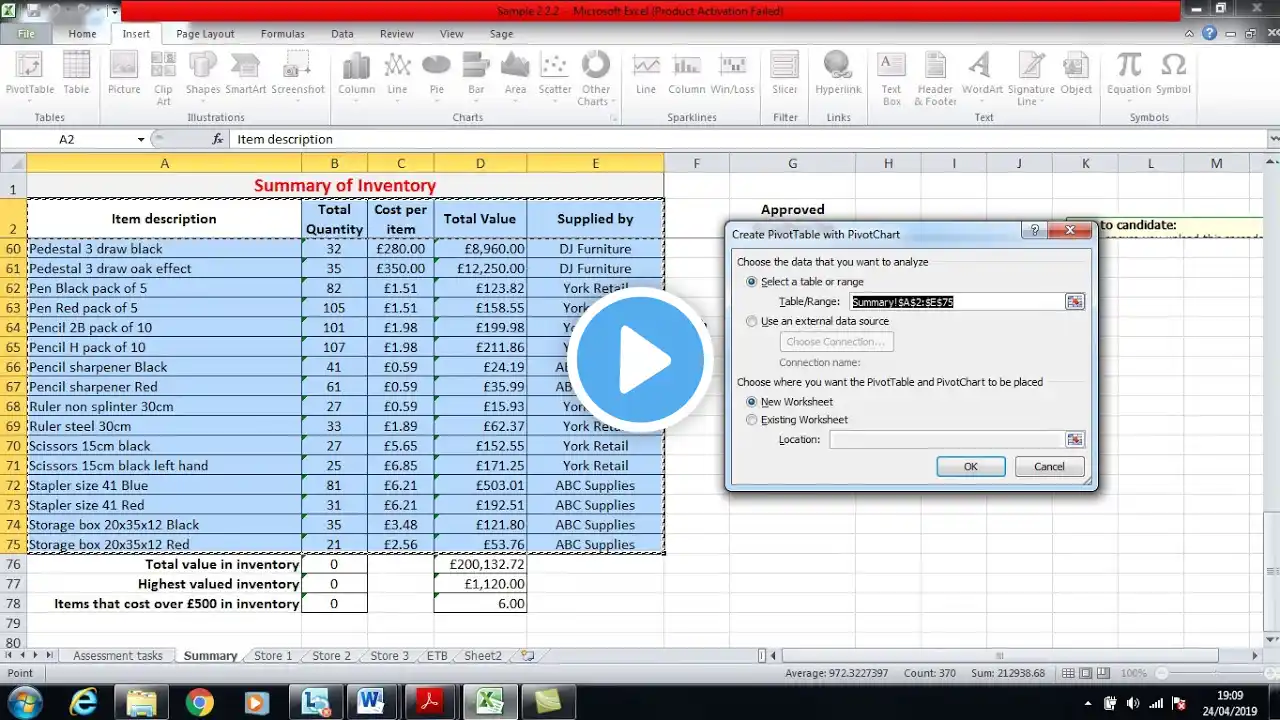The height and width of the screenshot is (720, 1280).
Task: Switch to the Page Layout ribbon tab
Action: click(205, 33)
